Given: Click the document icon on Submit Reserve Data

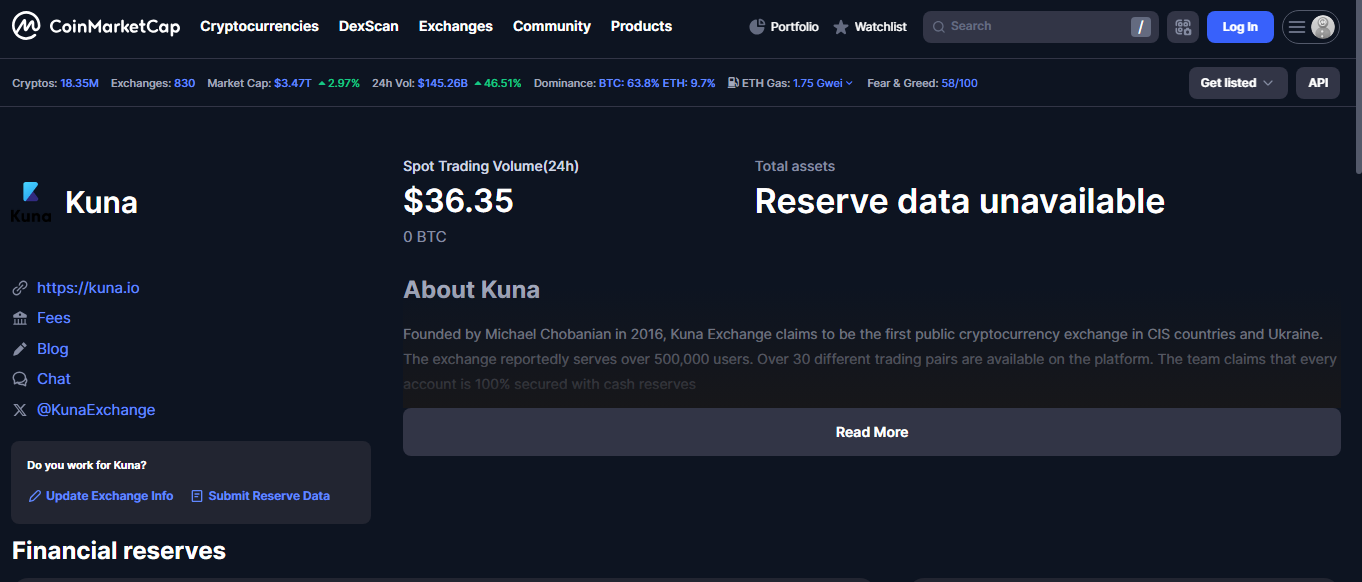Looking at the screenshot, I should 197,496.
